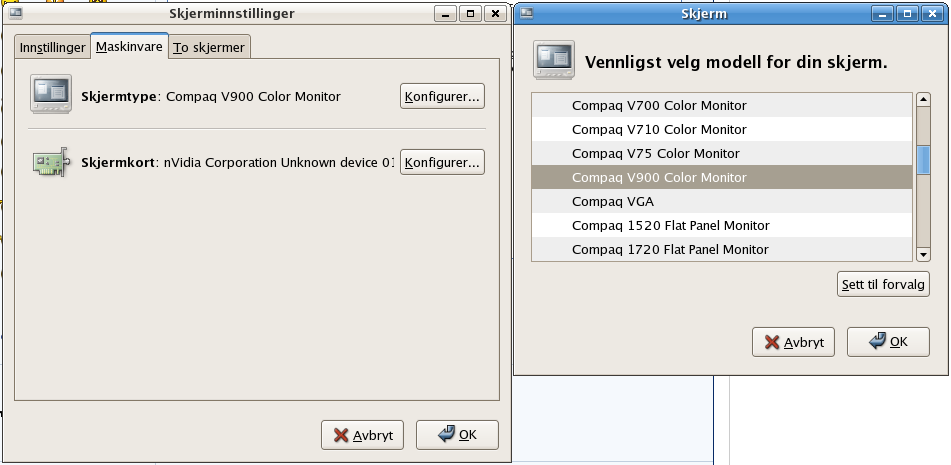Close the Skjerm dialog window

933,13
